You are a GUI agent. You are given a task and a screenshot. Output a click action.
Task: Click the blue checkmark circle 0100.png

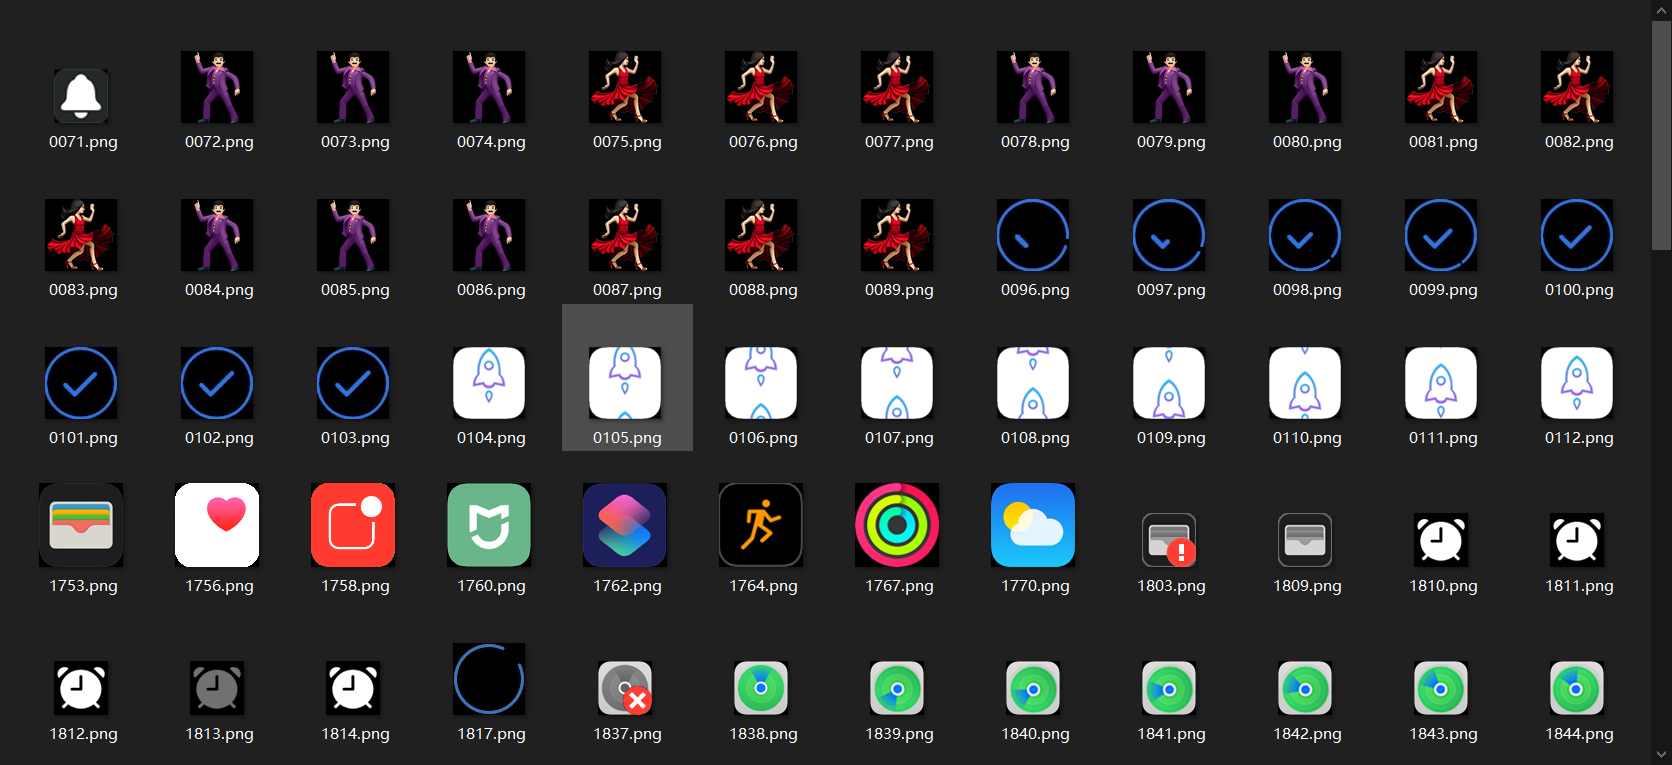[x=1577, y=236]
